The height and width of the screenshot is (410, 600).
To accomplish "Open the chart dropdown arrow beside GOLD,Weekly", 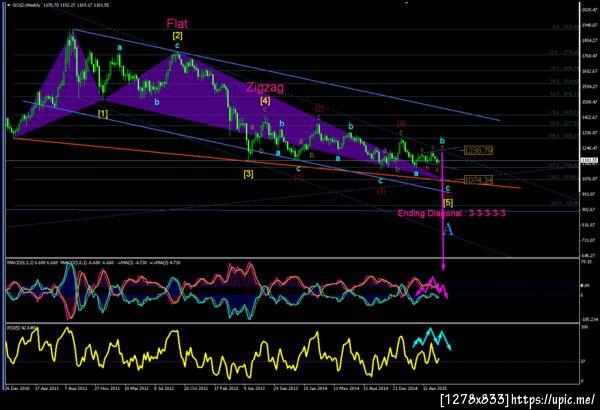I will [x=9, y=5].
